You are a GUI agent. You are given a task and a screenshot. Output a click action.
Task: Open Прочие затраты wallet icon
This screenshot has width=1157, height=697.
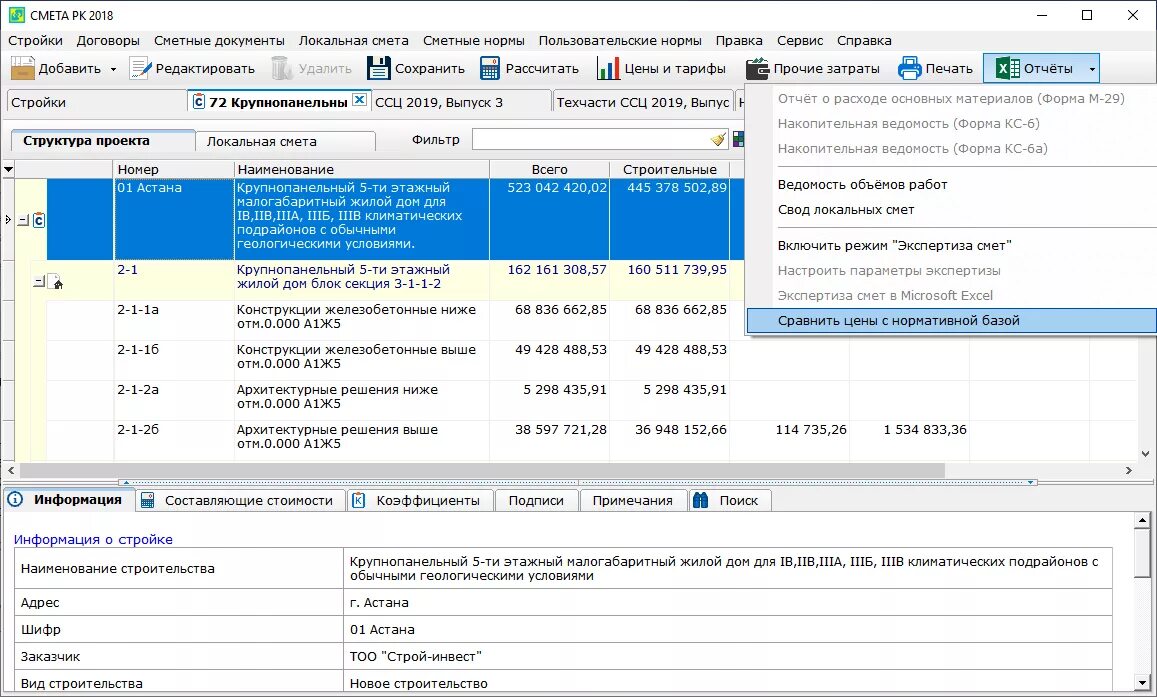(757, 69)
